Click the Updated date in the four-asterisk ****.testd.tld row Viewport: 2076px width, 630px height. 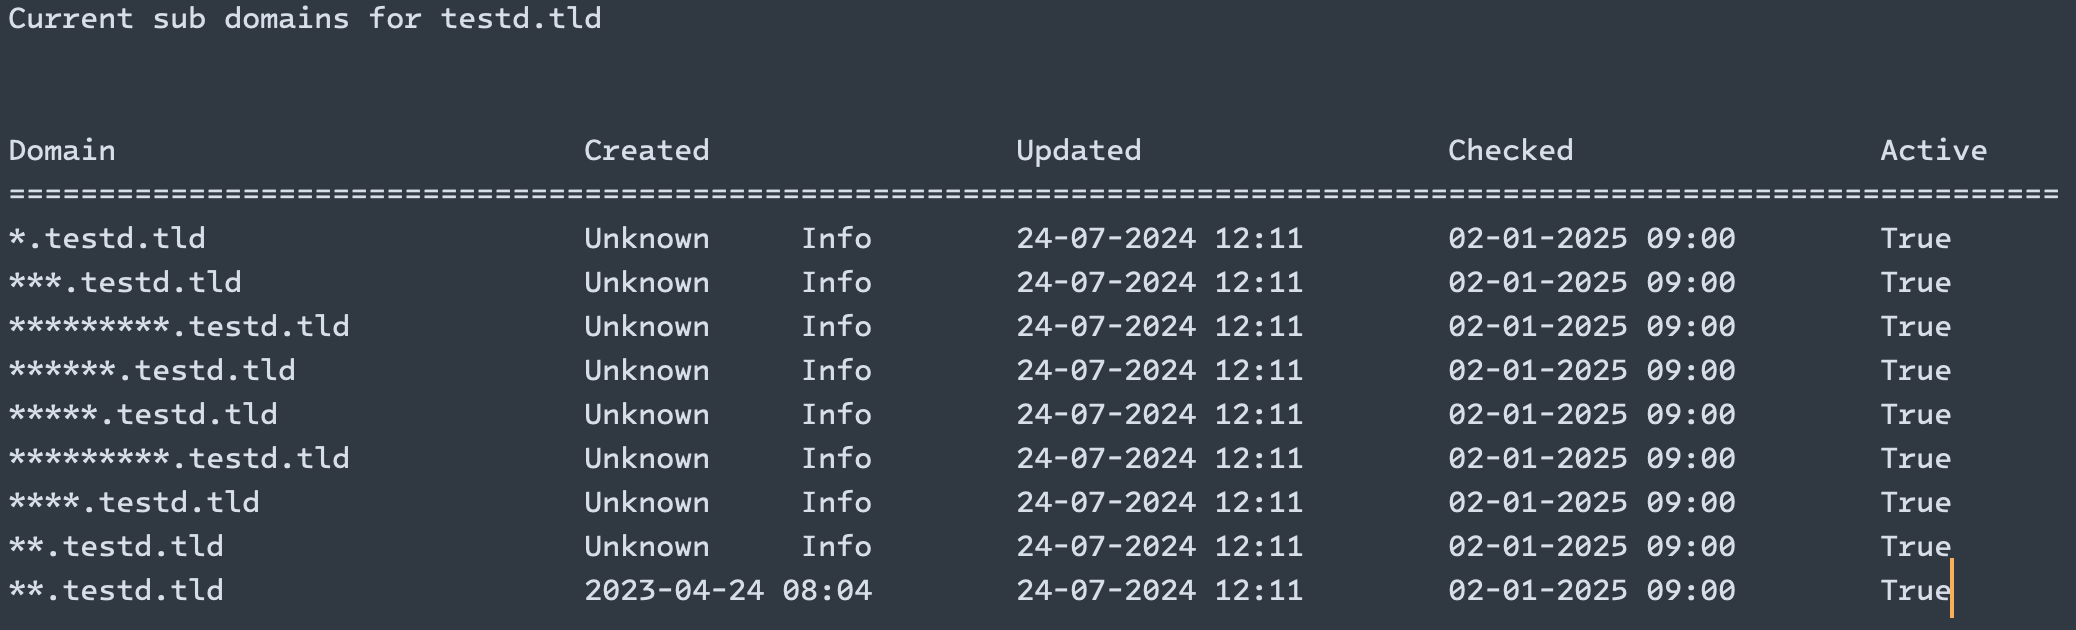click(1159, 502)
